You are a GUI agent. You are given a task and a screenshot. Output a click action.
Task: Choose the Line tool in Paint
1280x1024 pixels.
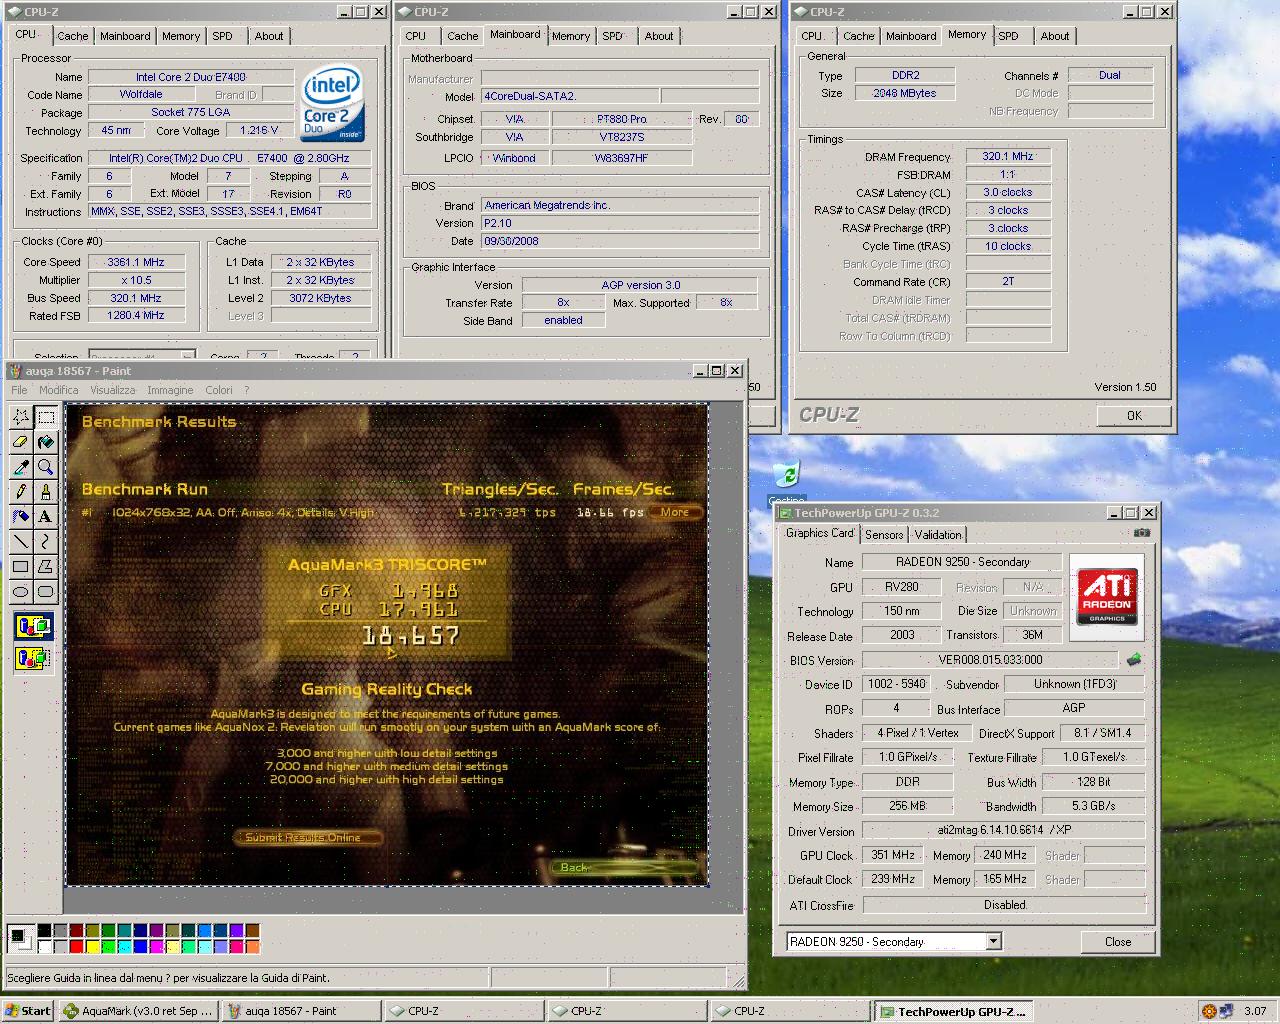point(21,541)
